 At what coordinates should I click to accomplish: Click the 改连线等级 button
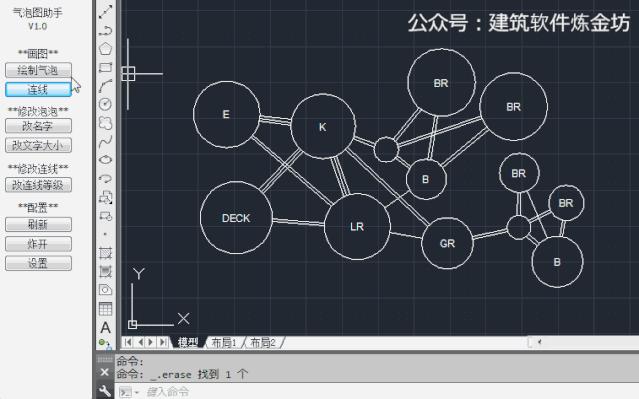tap(38, 185)
